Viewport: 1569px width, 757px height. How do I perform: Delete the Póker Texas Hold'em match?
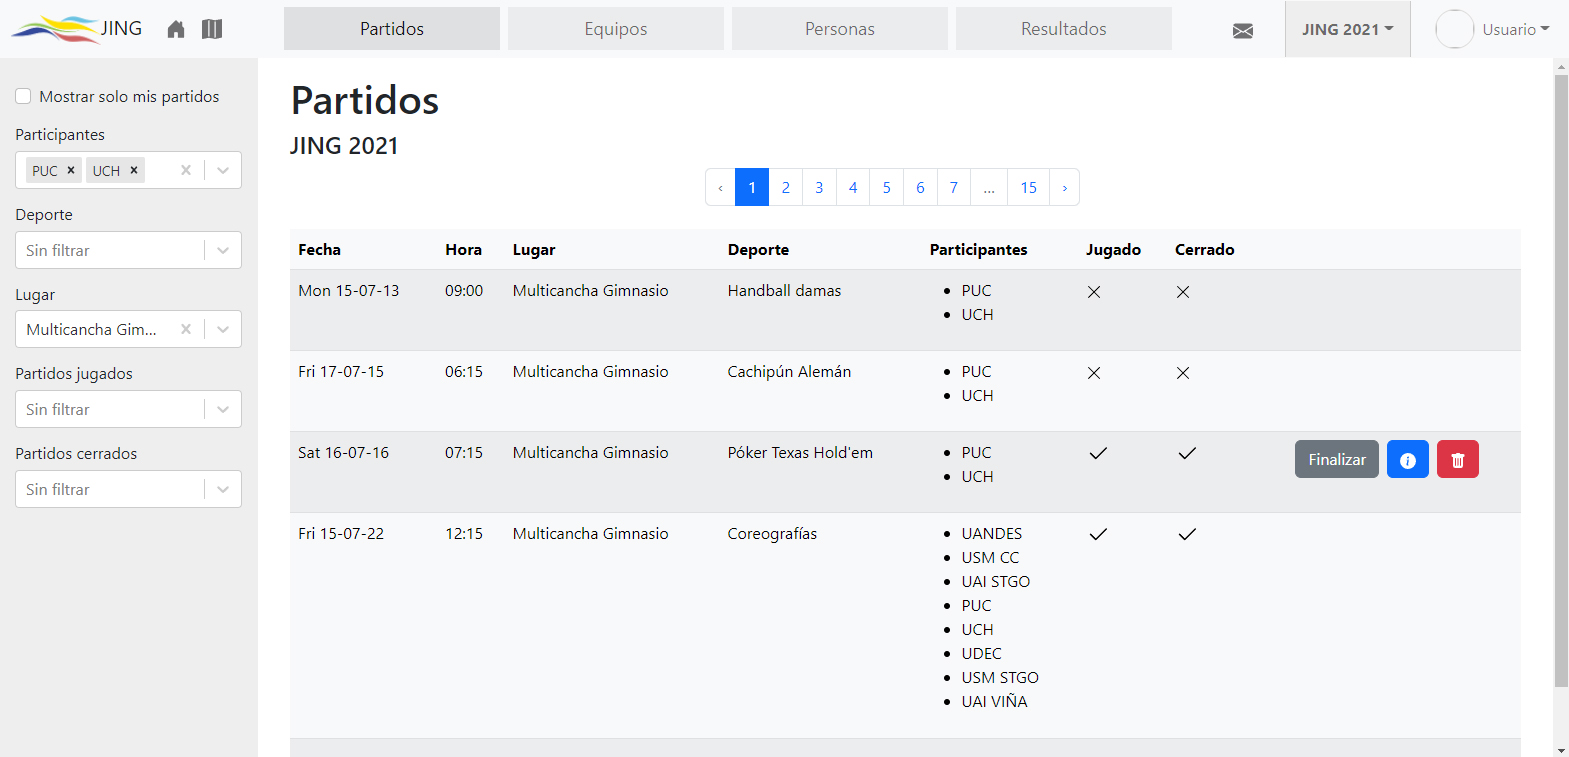pyautogui.click(x=1458, y=459)
